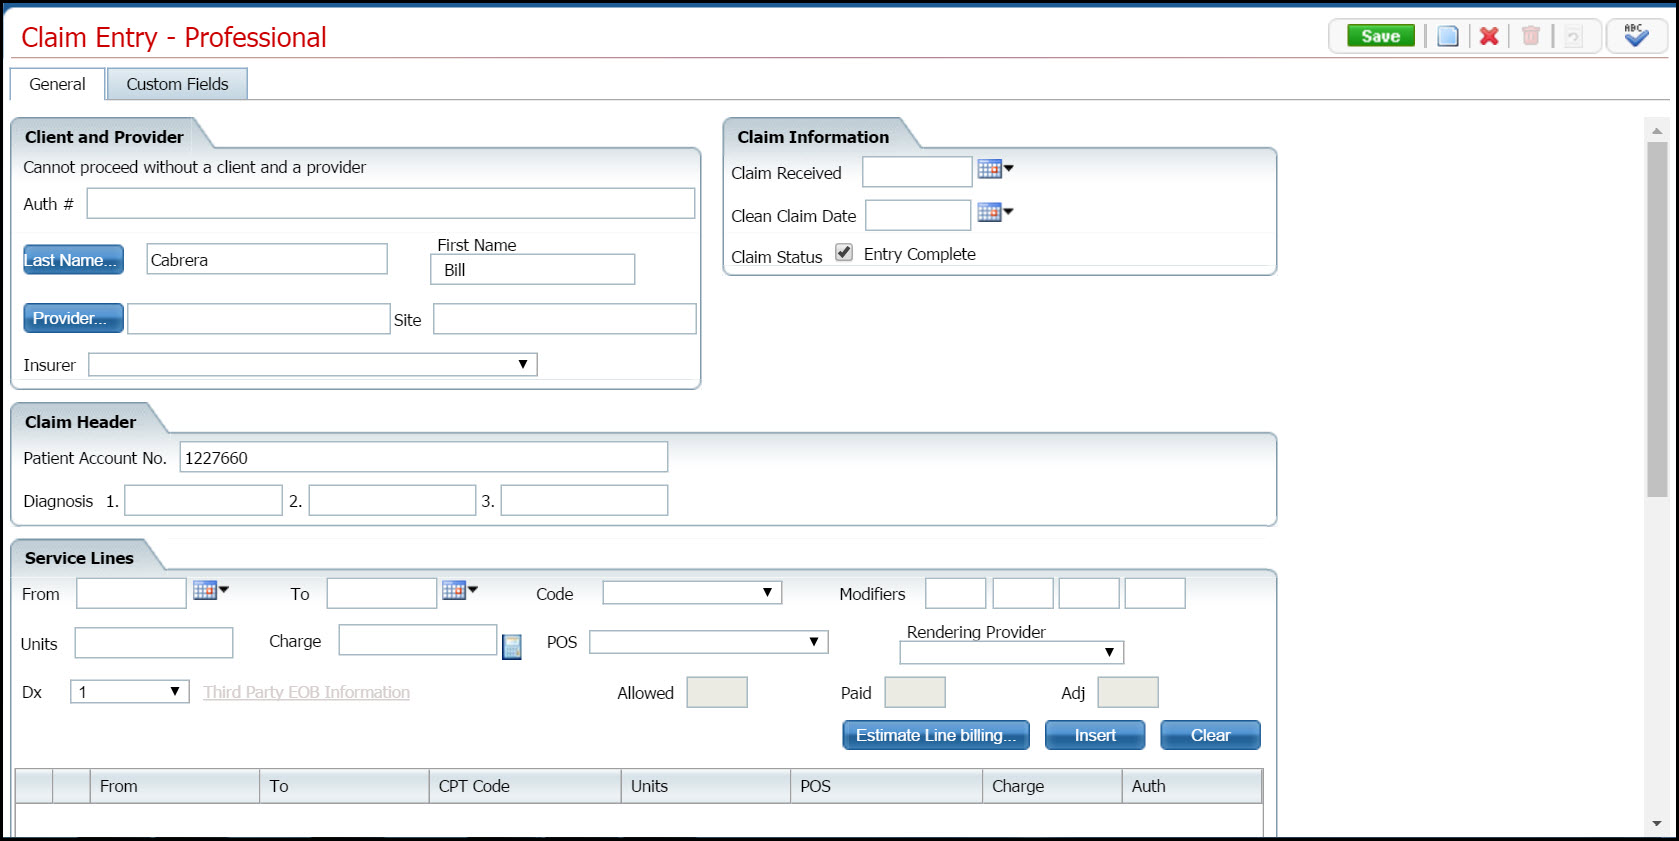
Task: Open the Clean Claim Date calendar picker
Action: pyautogui.click(x=994, y=212)
